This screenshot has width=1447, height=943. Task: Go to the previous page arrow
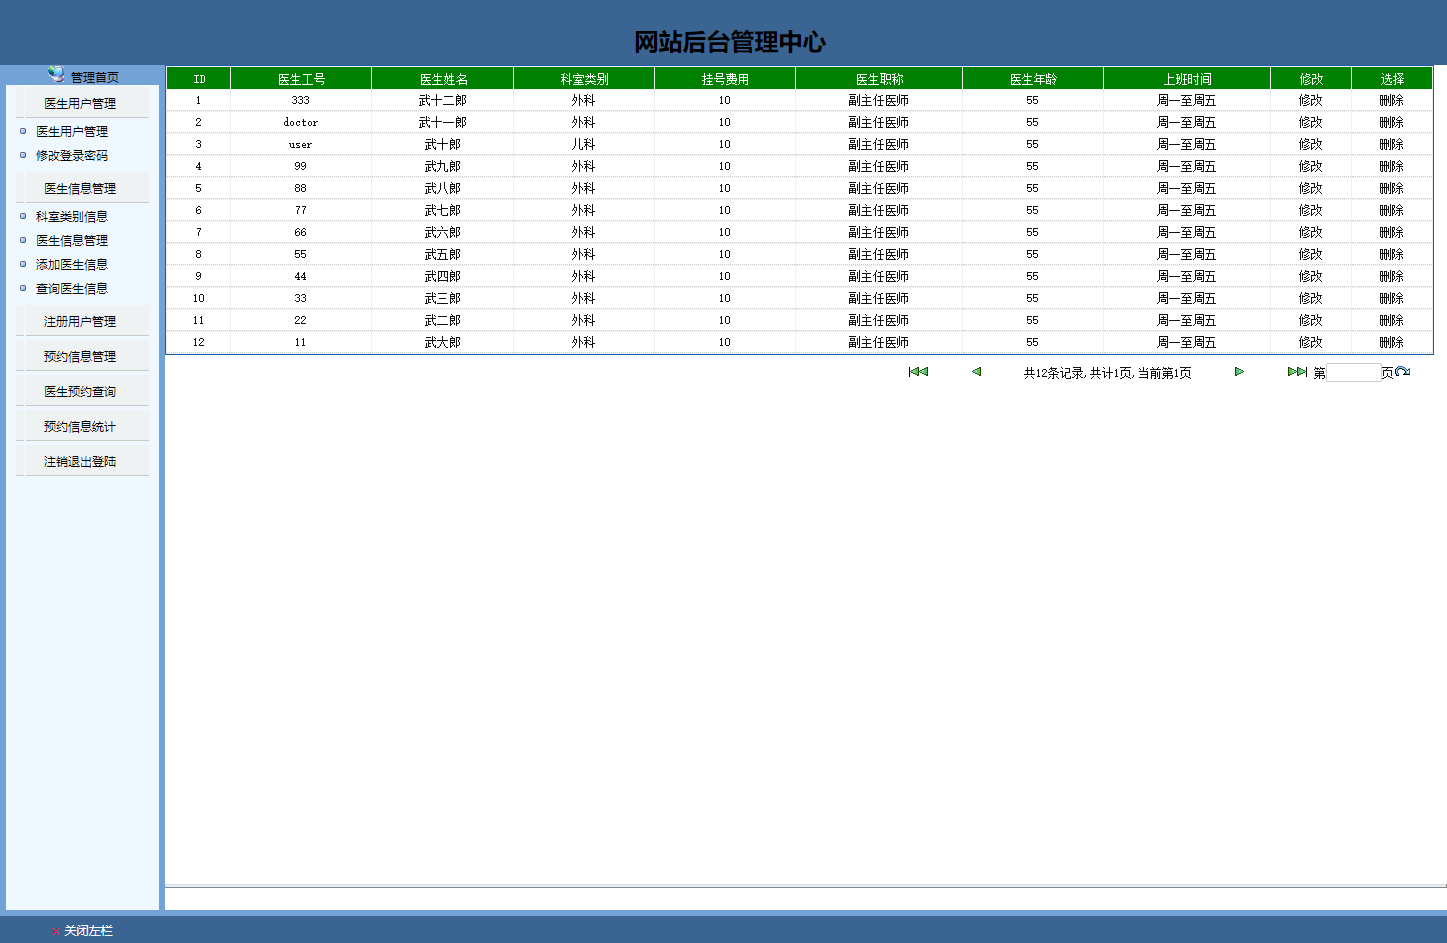click(x=976, y=372)
